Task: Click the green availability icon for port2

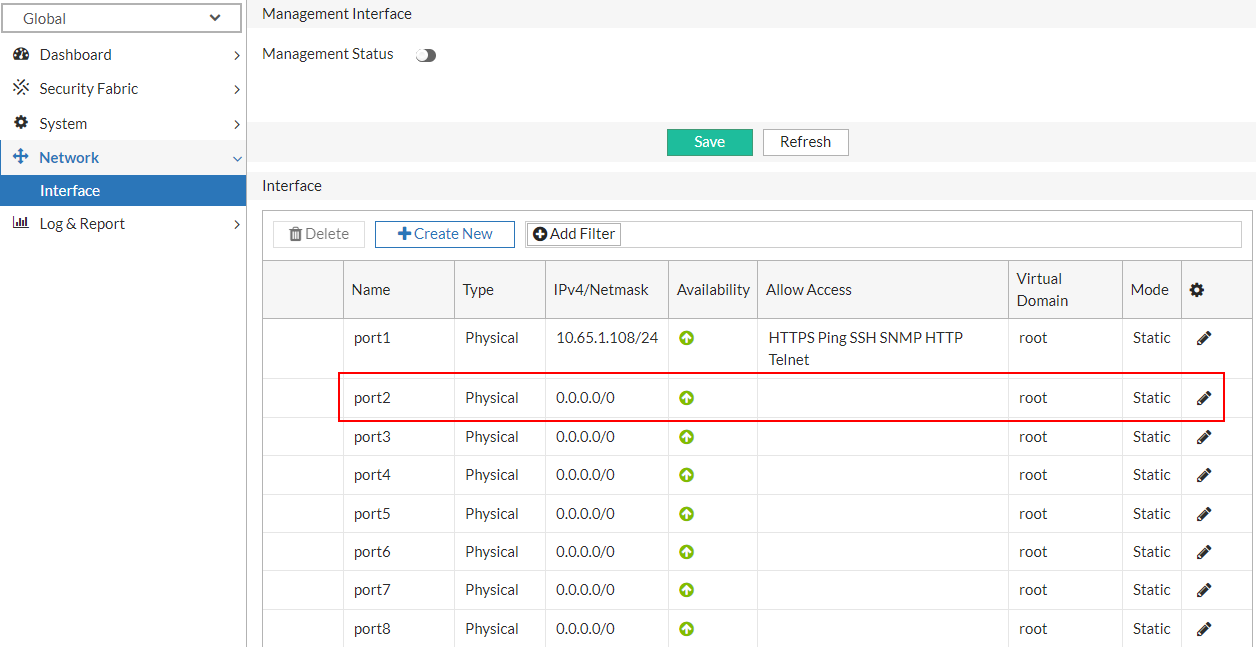Action: pos(686,397)
